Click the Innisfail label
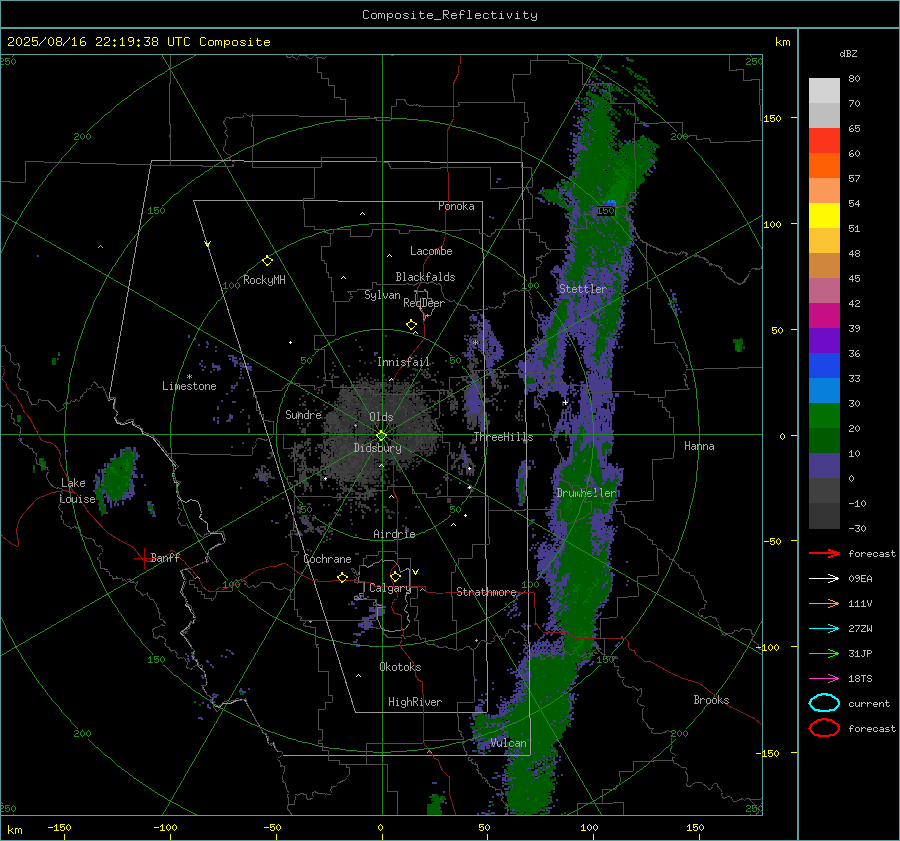 coord(403,362)
